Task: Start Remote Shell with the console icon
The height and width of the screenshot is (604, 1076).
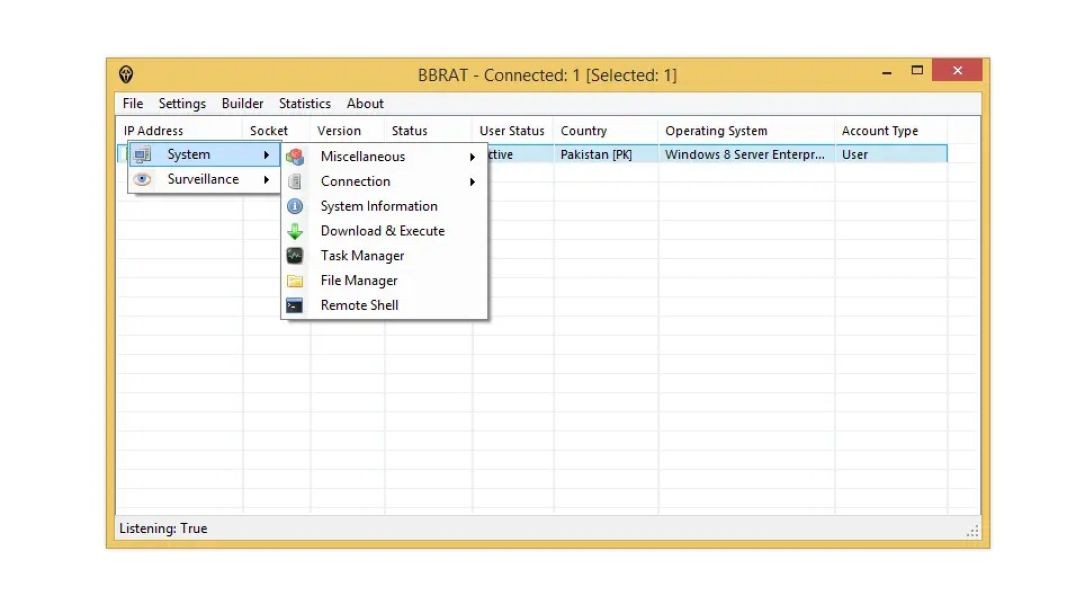Action: coord(296,306)
